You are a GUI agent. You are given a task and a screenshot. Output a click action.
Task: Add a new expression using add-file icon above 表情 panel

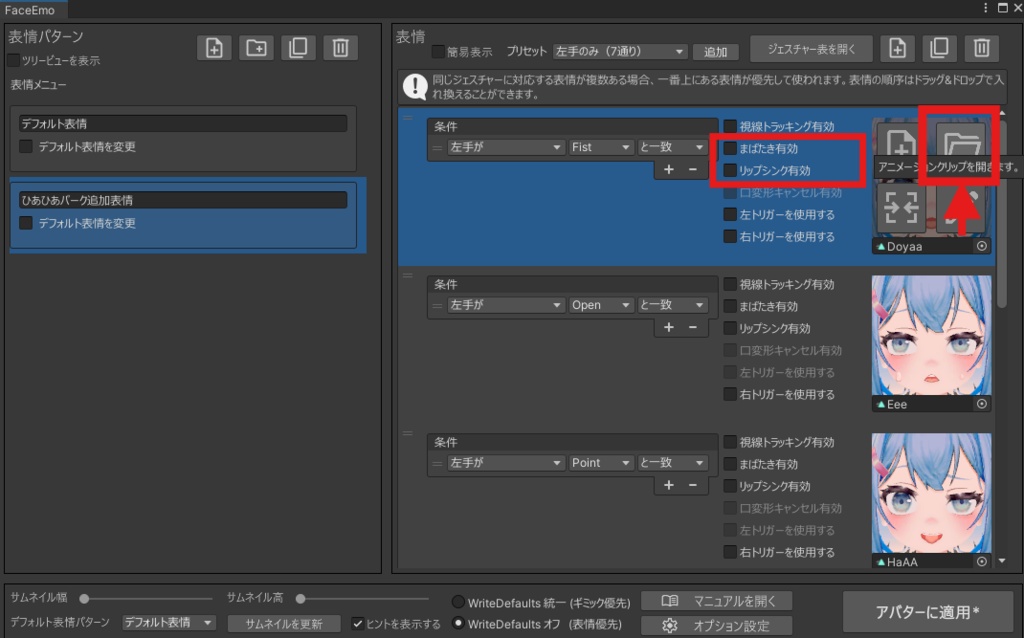click(x=897, y=48)
